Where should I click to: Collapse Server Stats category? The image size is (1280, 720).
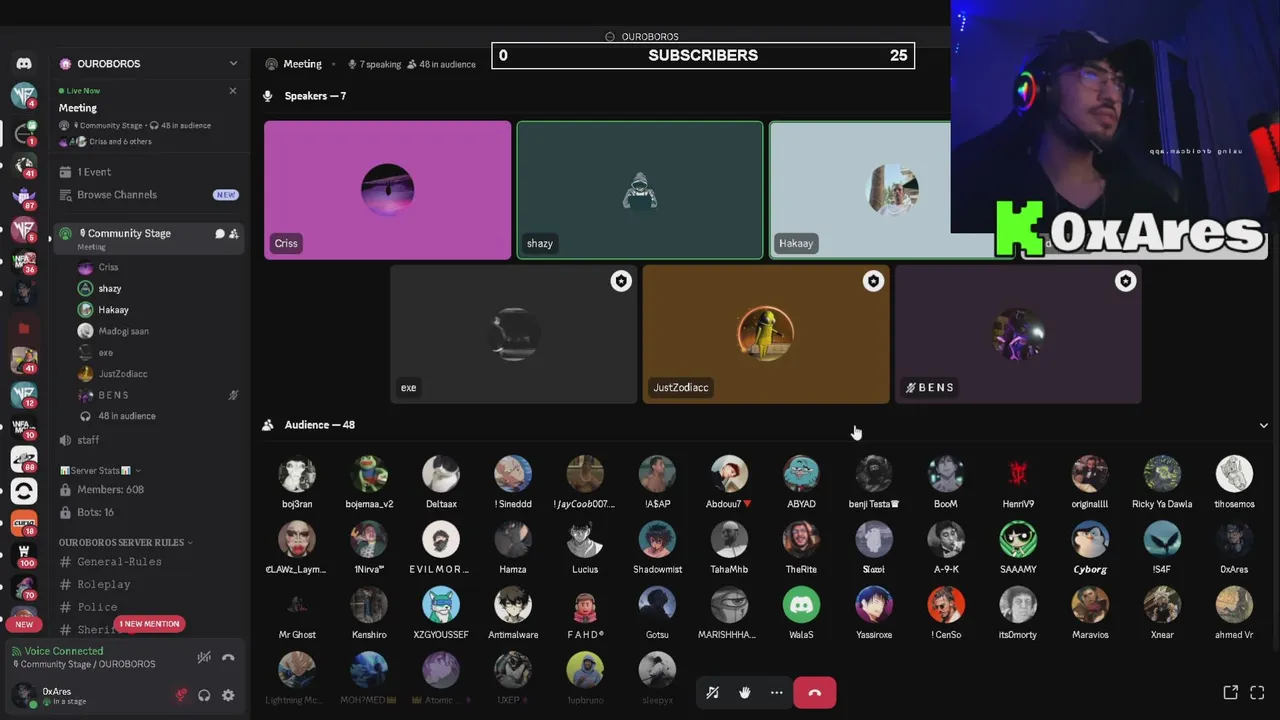tap(100, 470)
